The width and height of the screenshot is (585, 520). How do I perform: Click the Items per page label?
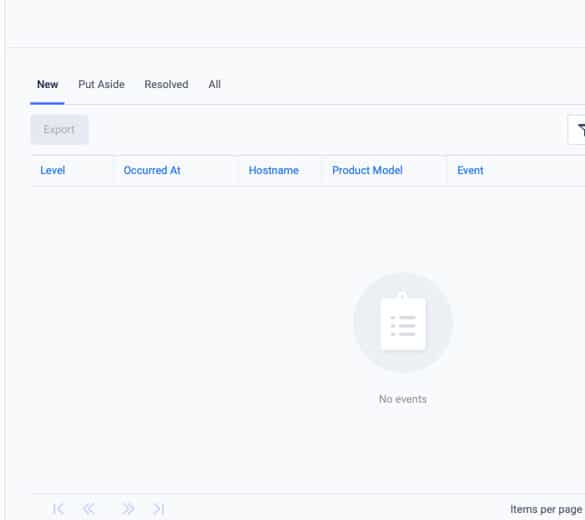[546, 509]
